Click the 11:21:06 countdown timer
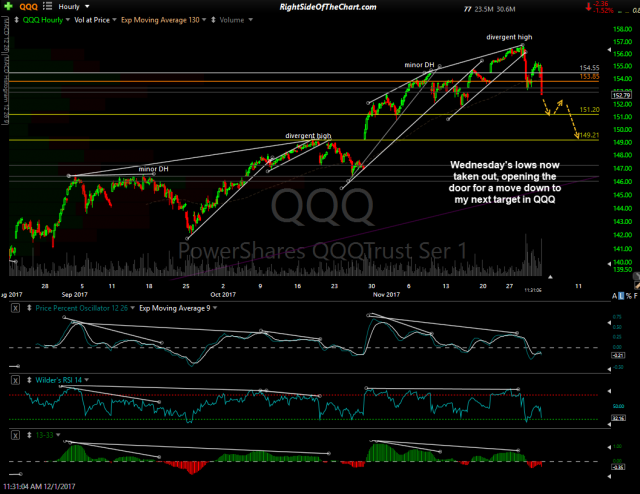This screenshot has width=640, height=494. [x=533, y=290]
